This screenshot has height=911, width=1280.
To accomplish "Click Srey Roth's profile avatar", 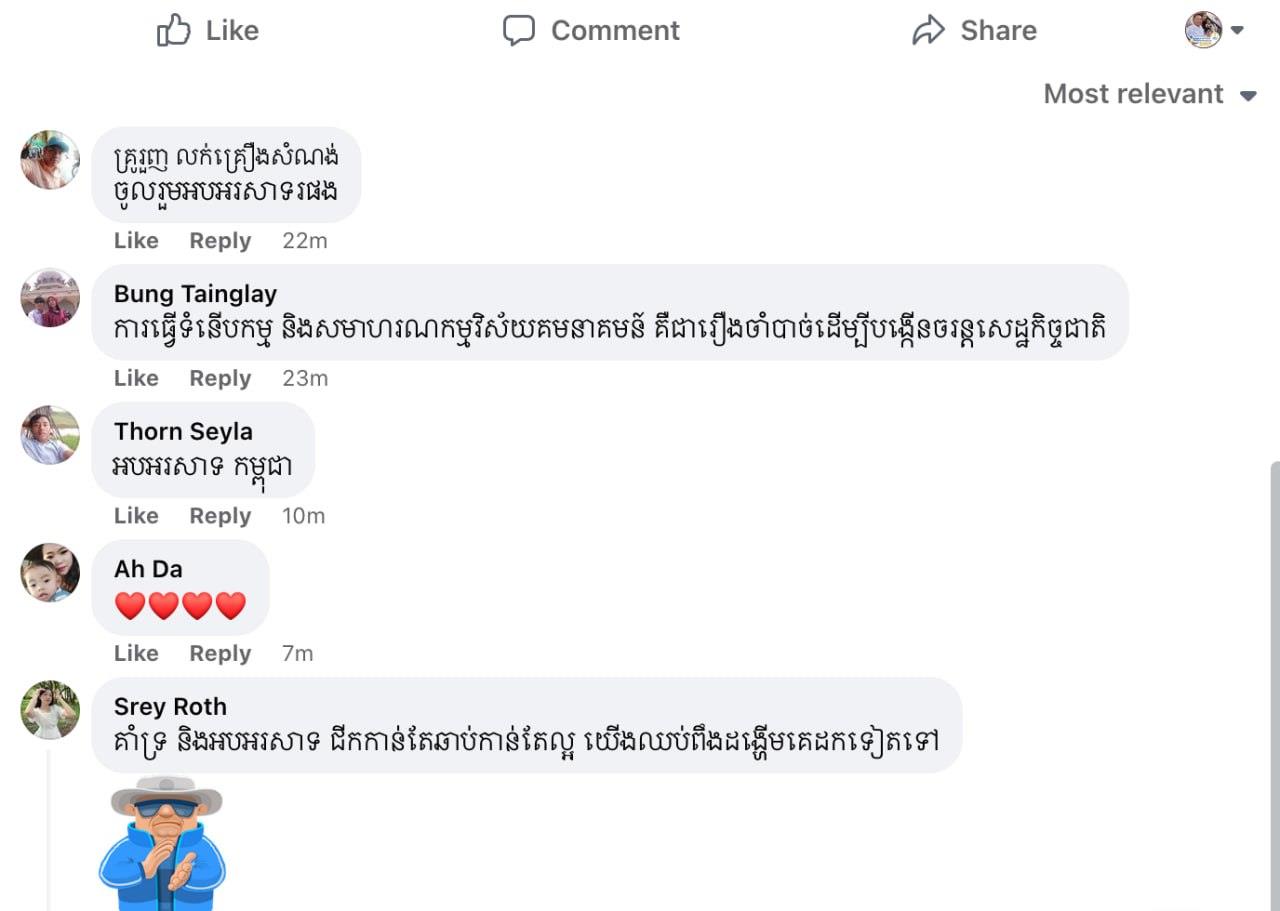I will pyautogui.click(x=50, y=710).
